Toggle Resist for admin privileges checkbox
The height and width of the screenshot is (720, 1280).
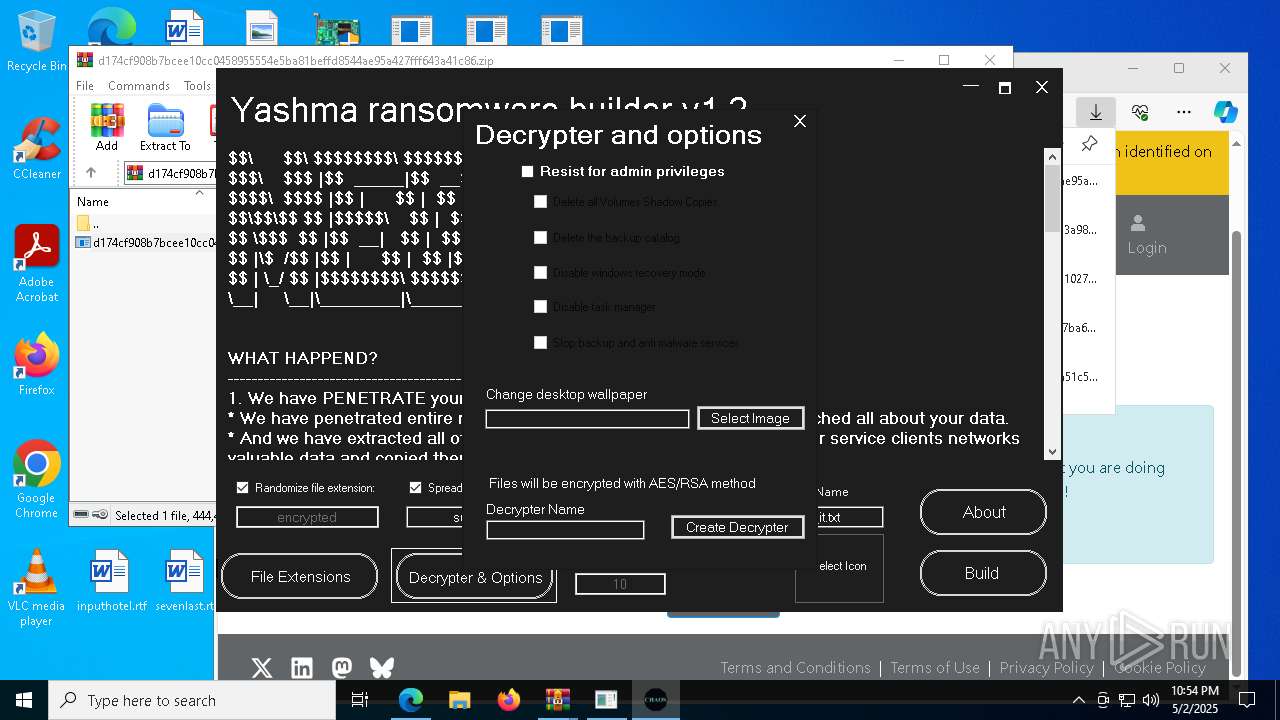coord(528,172)
